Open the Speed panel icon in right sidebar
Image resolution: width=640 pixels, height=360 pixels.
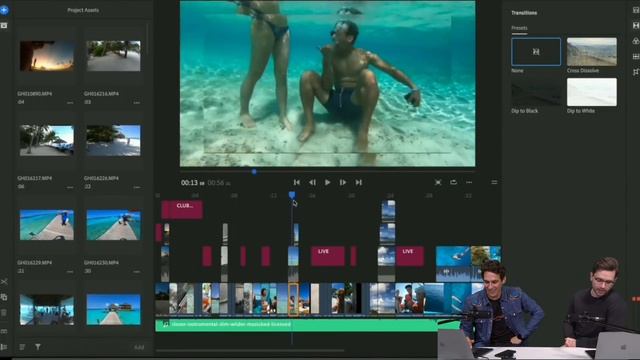coord(636,56)
